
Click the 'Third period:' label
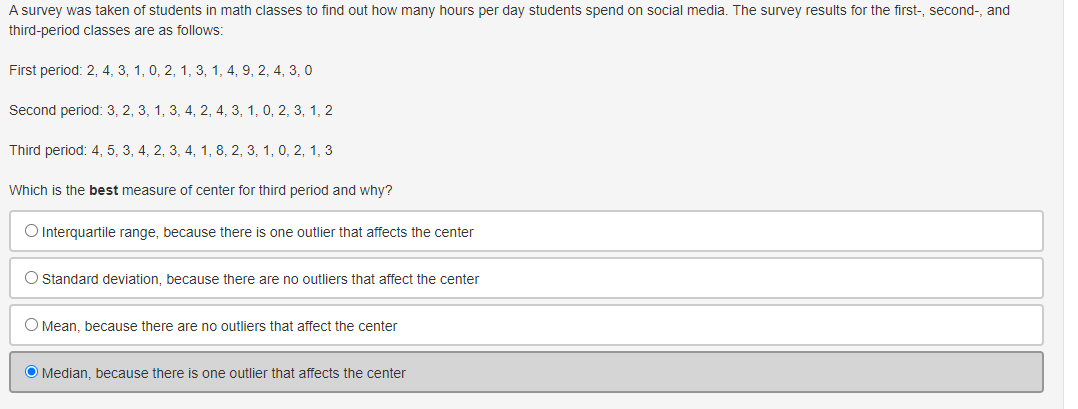[48, 151]
